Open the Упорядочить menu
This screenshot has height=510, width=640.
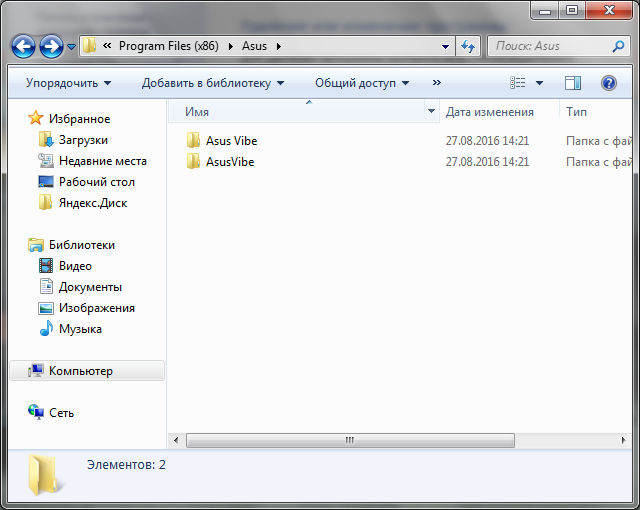(x=68, y=83)
